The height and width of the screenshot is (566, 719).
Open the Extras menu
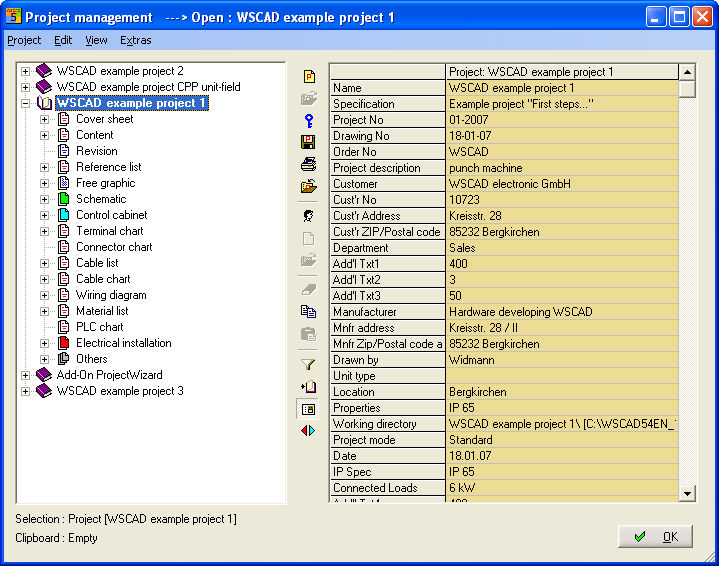click(x=135, y=40)
